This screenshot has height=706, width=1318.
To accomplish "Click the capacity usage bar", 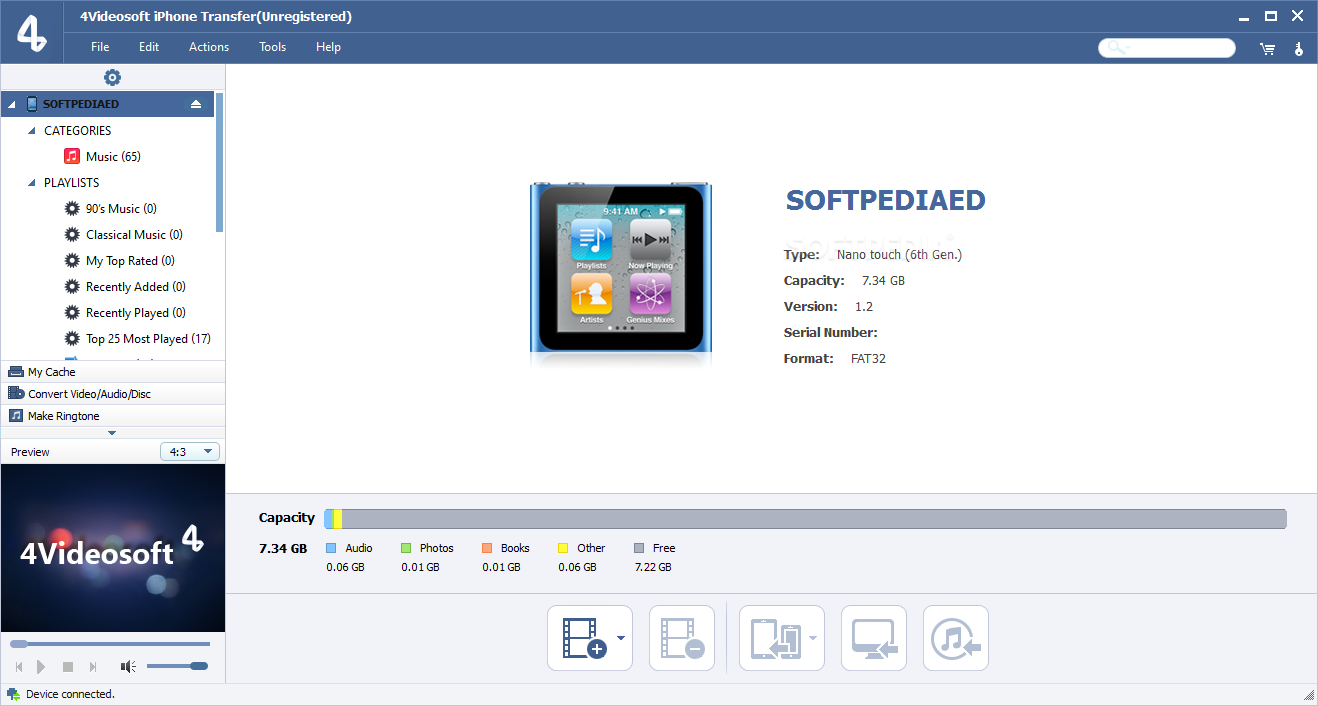I will pyautogui.click(x=805, y=518).
